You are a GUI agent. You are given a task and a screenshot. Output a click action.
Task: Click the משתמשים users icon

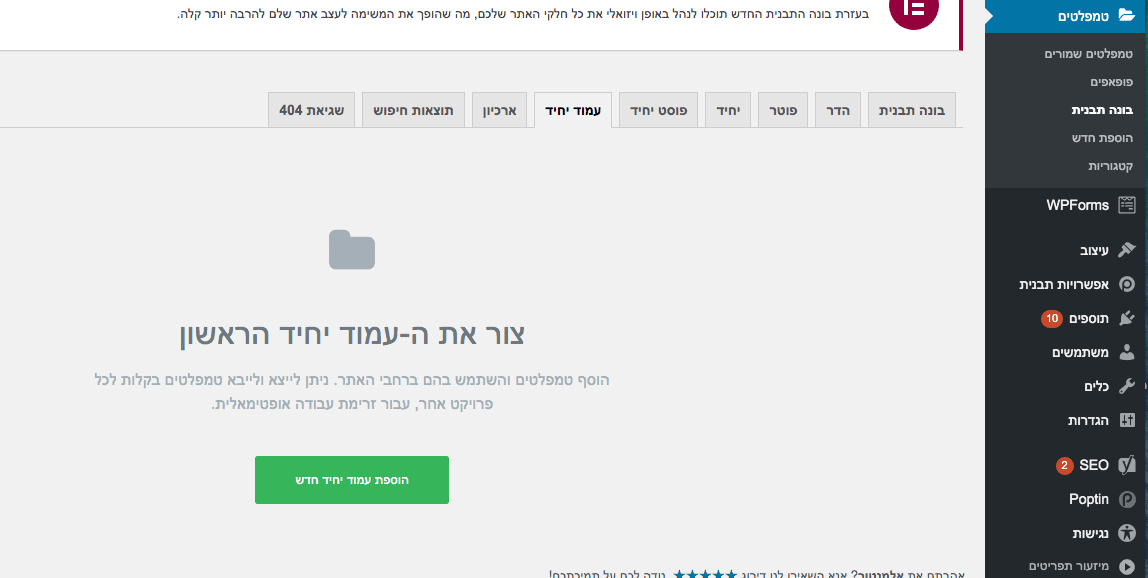click(1127, 353)
